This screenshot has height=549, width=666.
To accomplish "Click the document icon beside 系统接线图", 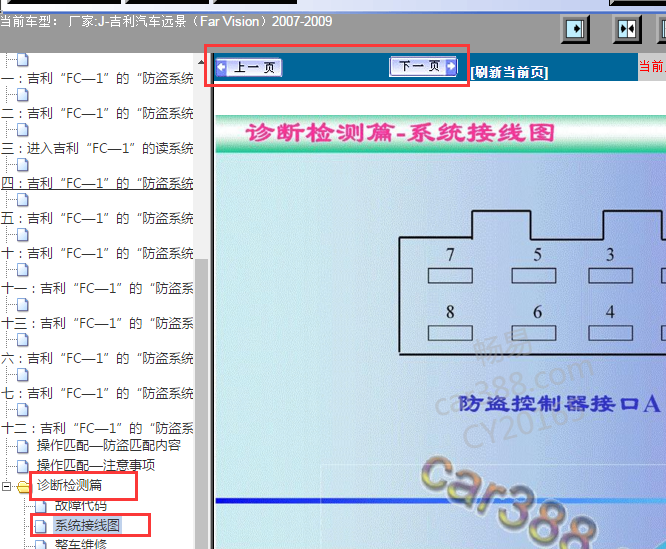I will [x=41, y=526].
